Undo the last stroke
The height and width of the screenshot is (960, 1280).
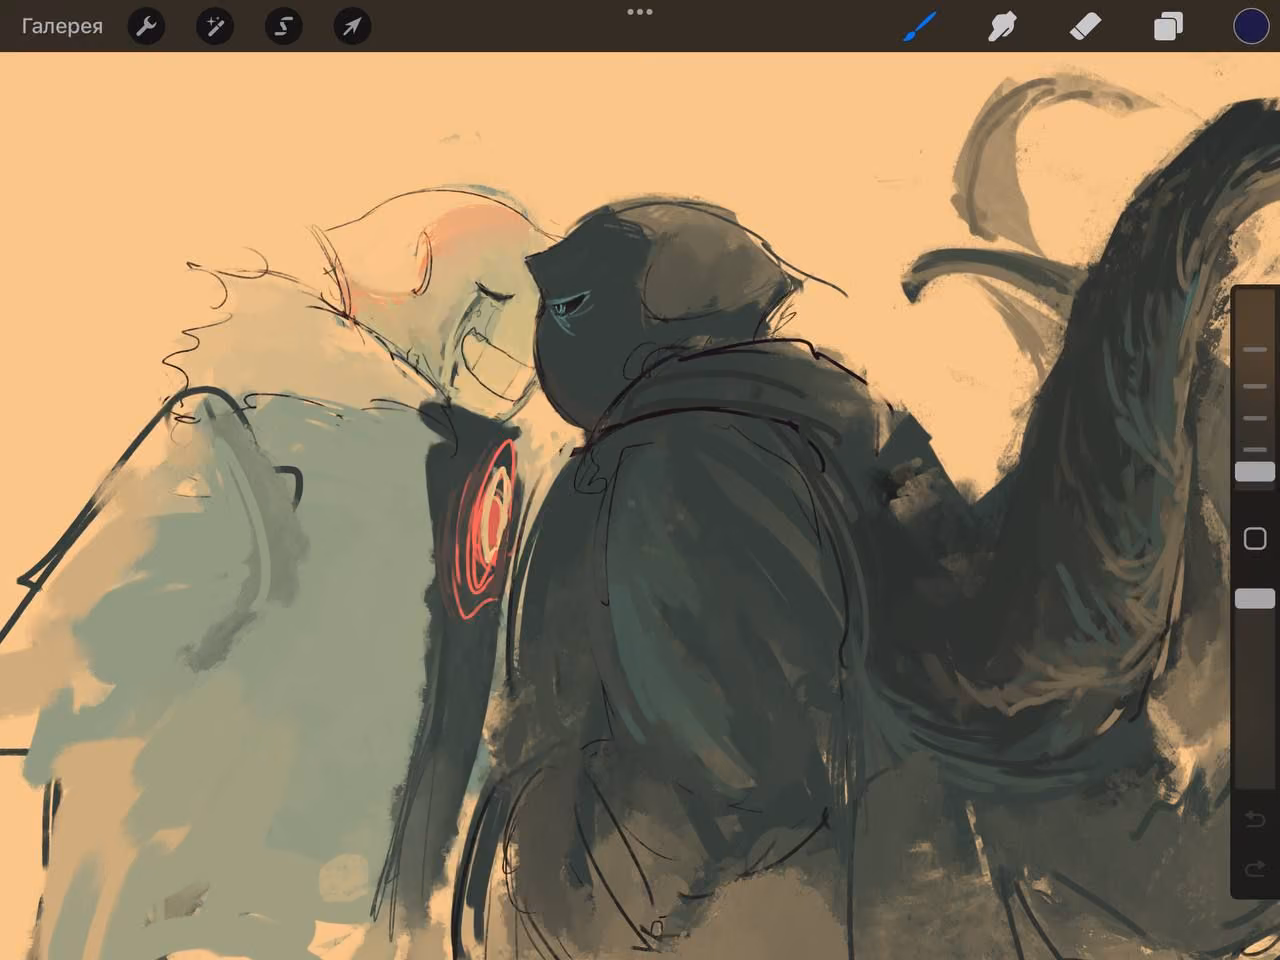tap(1255, 820)
